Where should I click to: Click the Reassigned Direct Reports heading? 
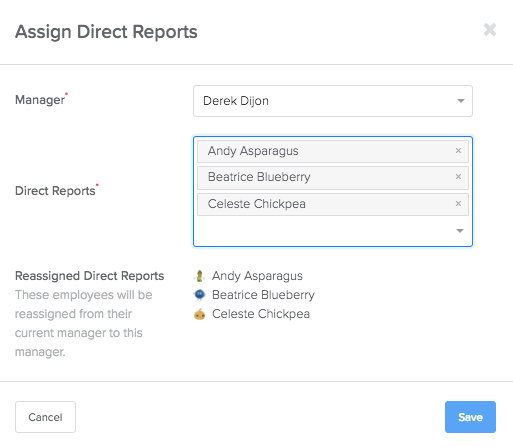pyautogui.click(x=90, y=276)
